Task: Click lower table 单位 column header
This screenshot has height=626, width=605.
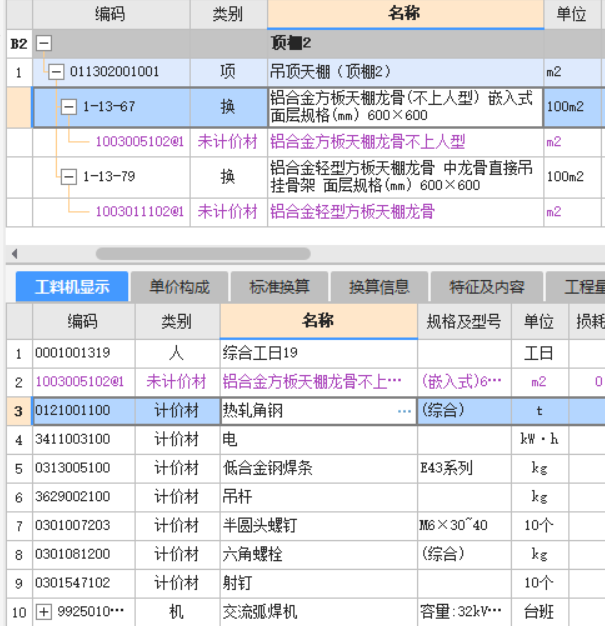Action: click(540, 321)
